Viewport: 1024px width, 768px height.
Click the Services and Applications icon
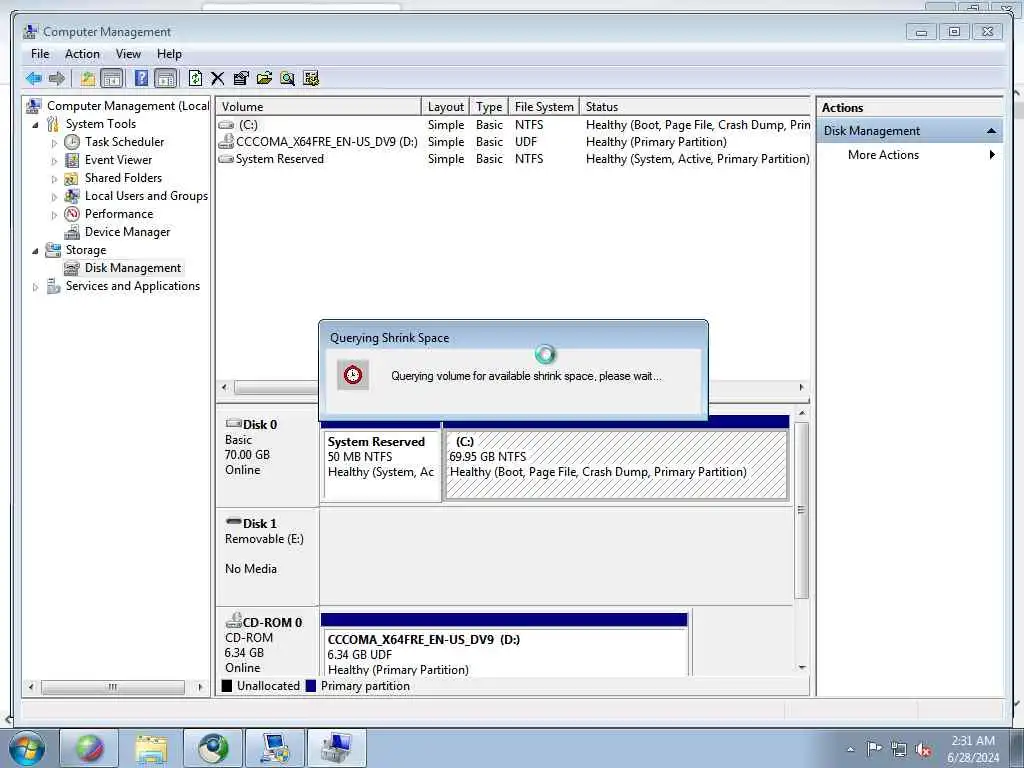pyautogui.click(x=53, y=286)
